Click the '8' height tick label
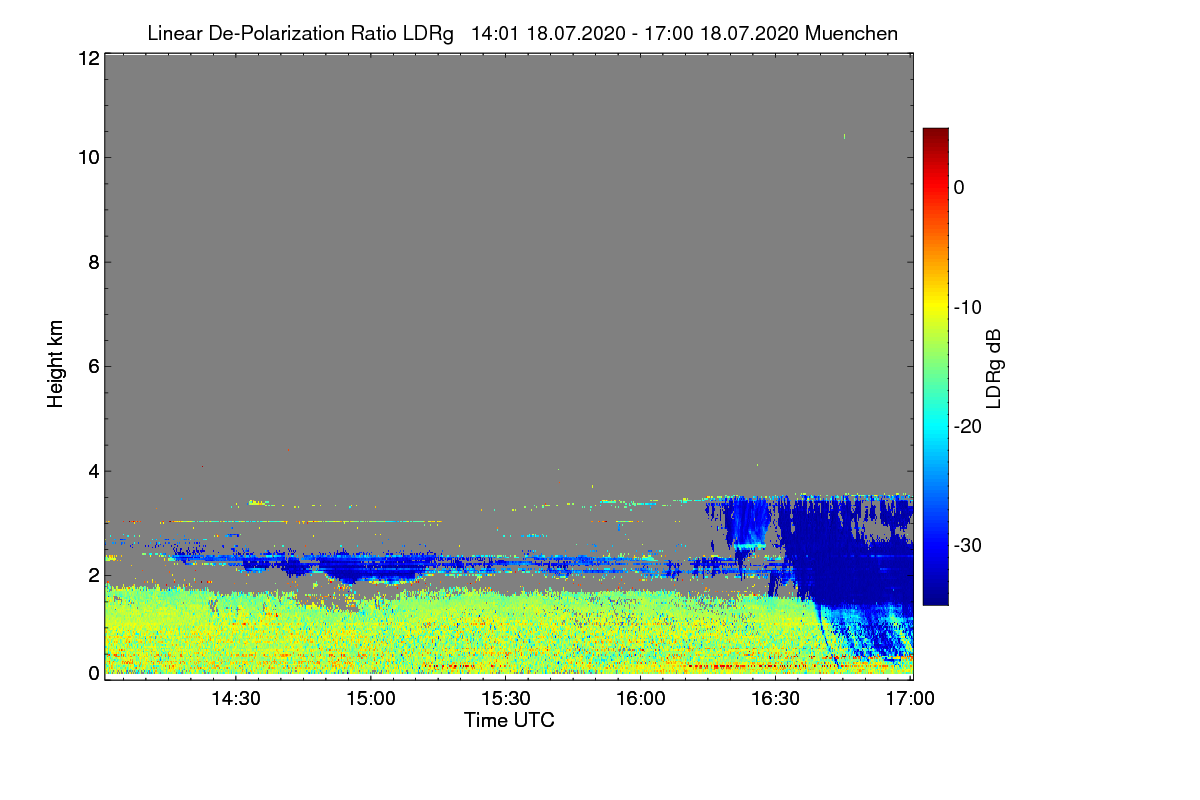This screenshot has height=800, width=1200. [x=93, y=262]
